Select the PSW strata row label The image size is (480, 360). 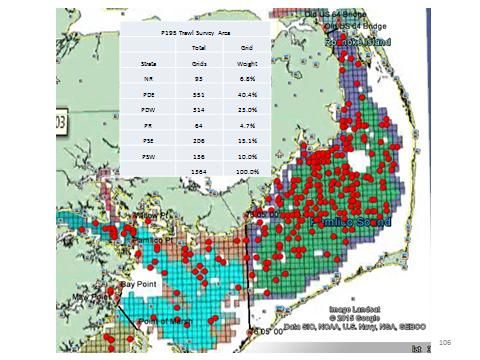(x=148, y=157)
